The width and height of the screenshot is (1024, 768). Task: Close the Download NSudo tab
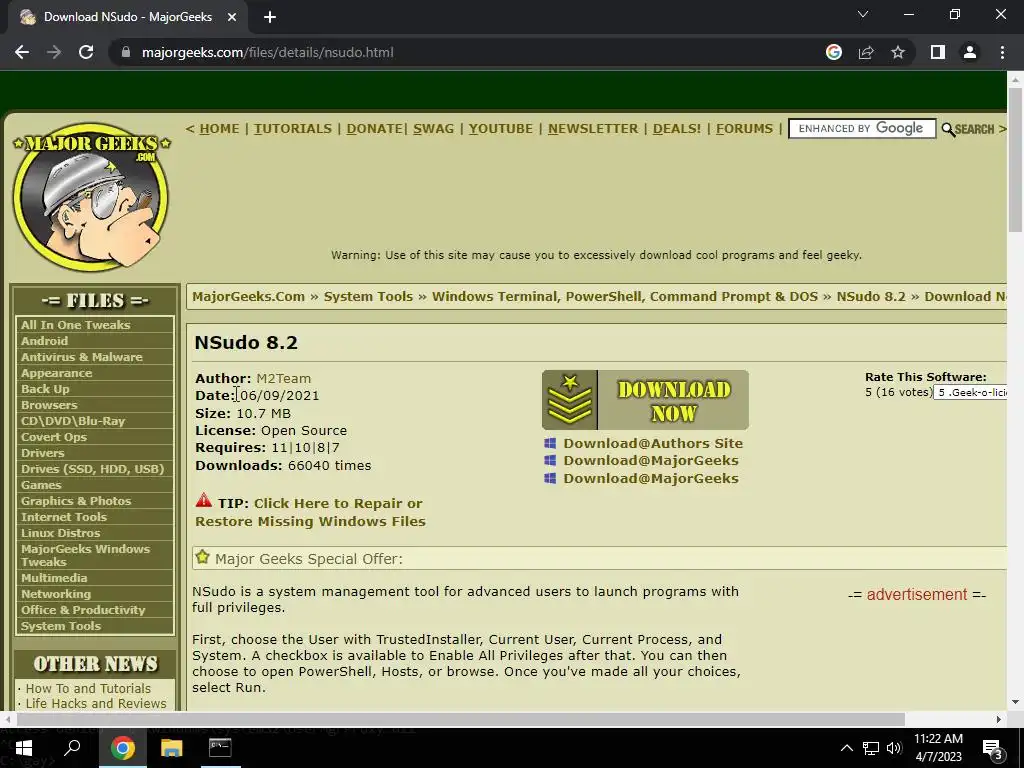pos(231,18)
